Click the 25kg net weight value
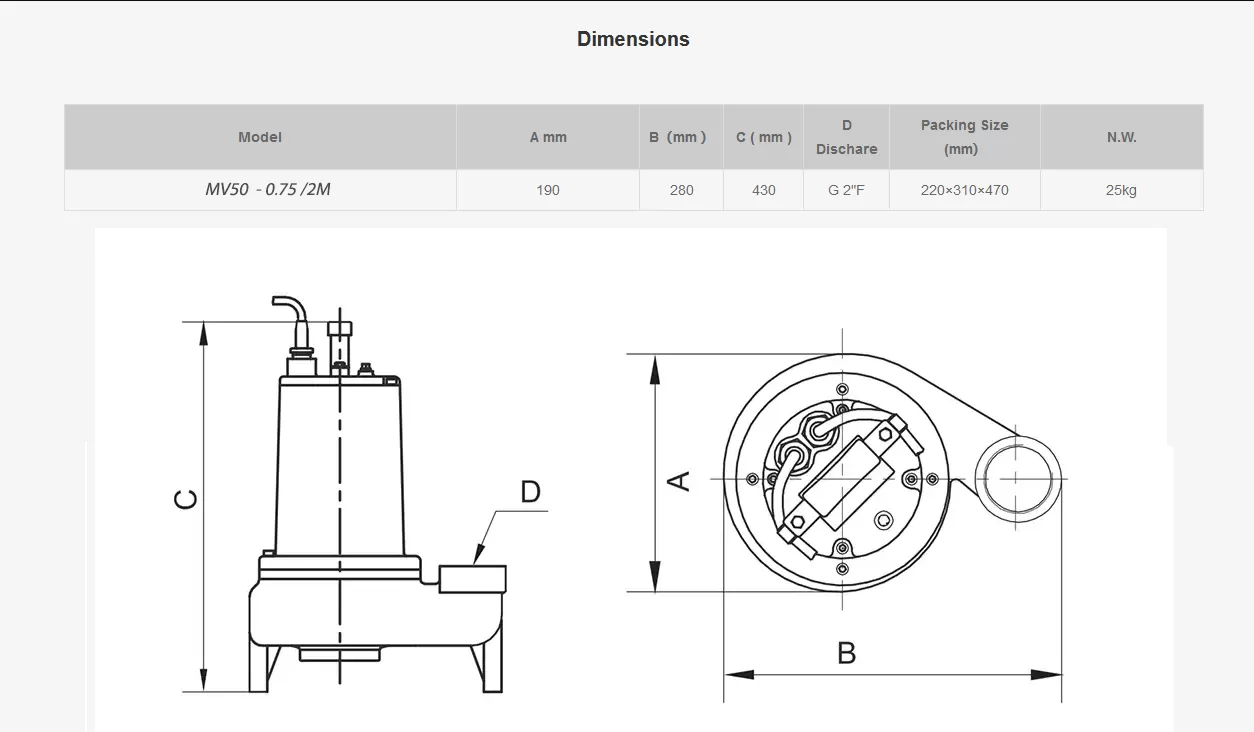The height and width of the screenshot is (732, 1254). pos(1121,189)
